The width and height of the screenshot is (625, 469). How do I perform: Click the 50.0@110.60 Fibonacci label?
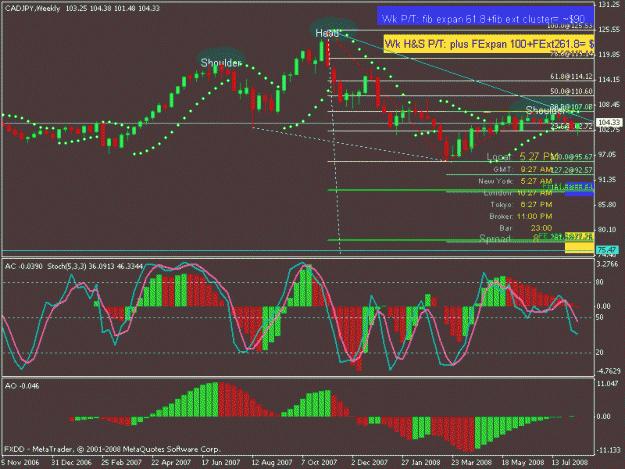pos(572,91)
